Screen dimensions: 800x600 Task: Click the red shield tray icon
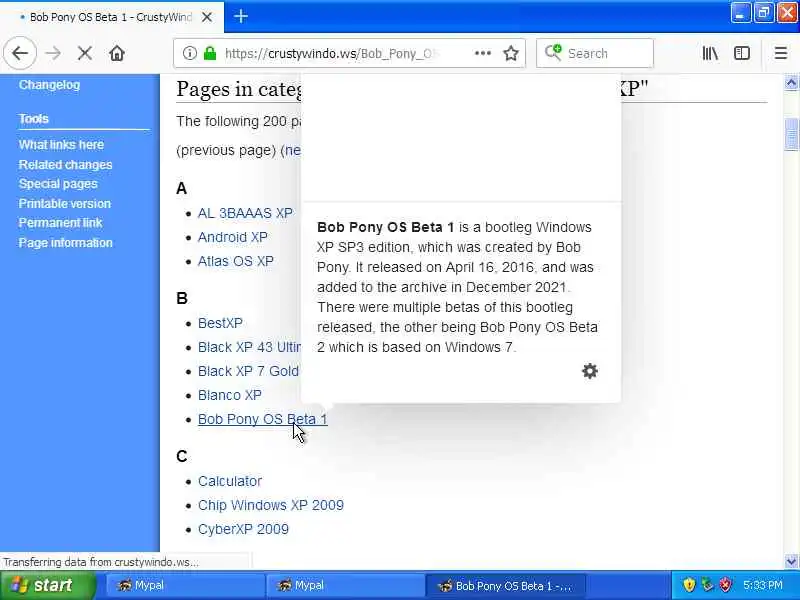pos(726,585)
